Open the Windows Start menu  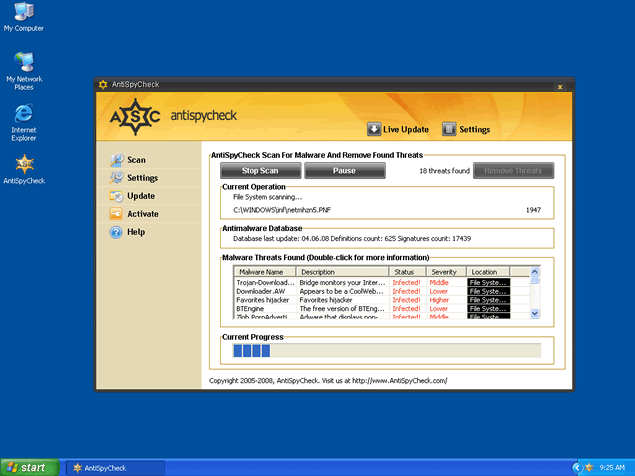click(27, 467)
